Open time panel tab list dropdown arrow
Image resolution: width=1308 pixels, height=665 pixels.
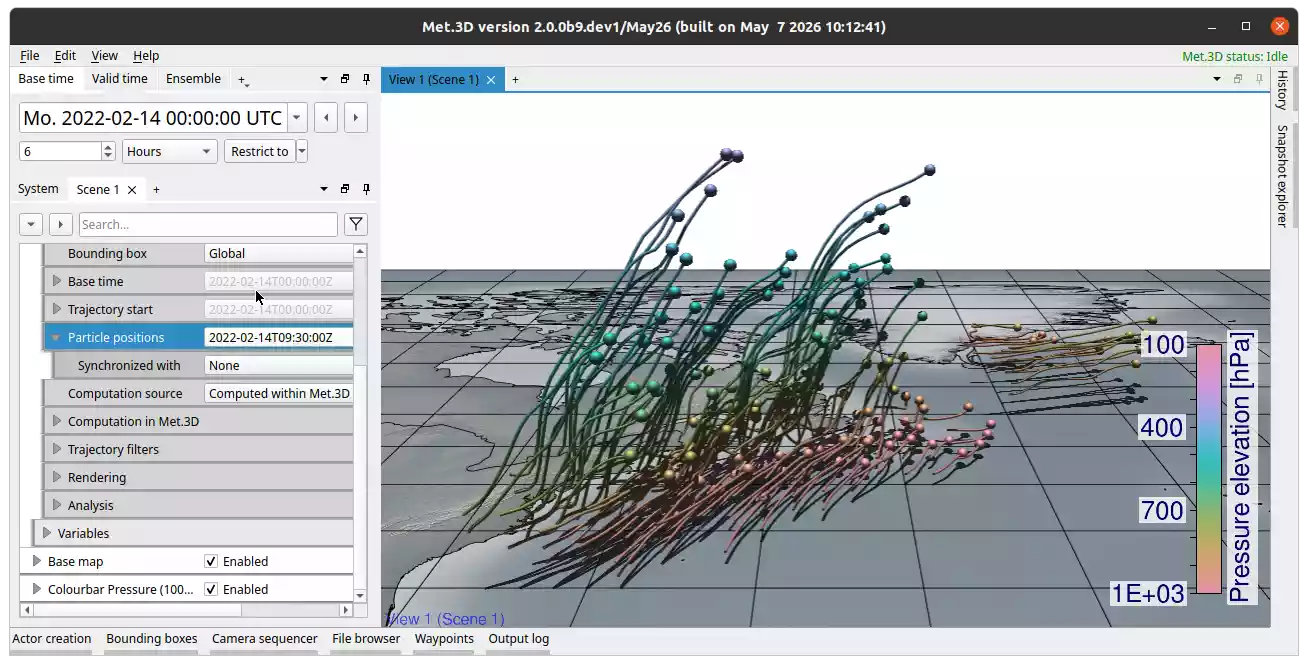click(323, 79)
